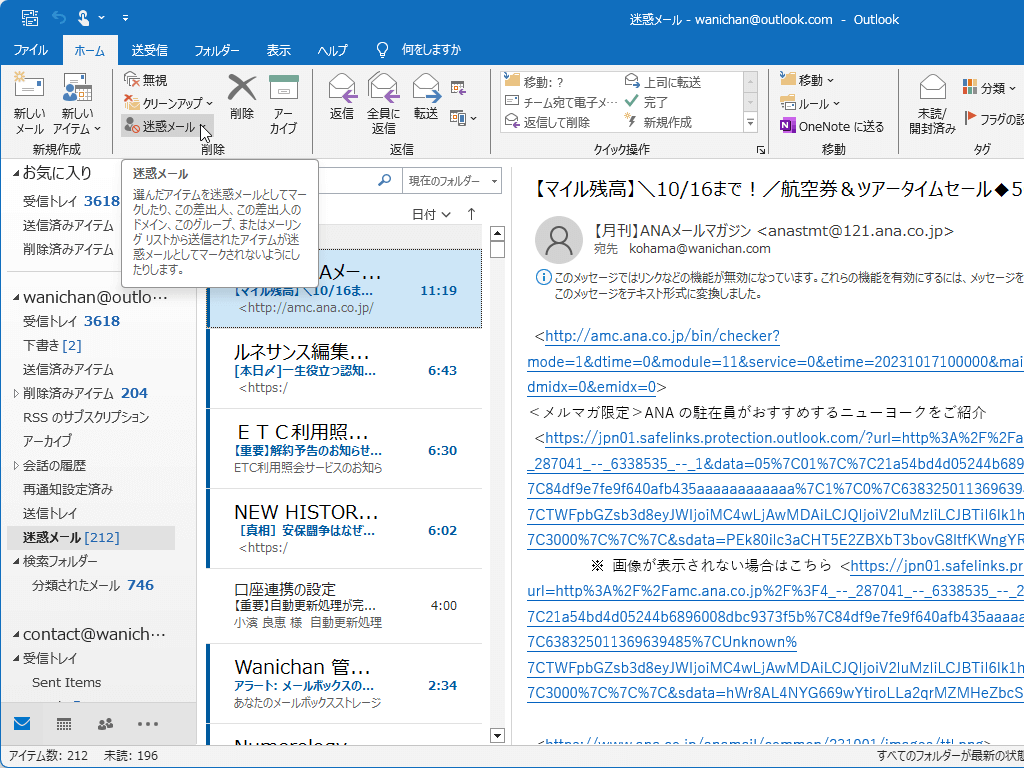Viewport: 1024px width, 768px height.
Task: Open the Junk (迷惑メール) dropdown
Action: (205, 127)
